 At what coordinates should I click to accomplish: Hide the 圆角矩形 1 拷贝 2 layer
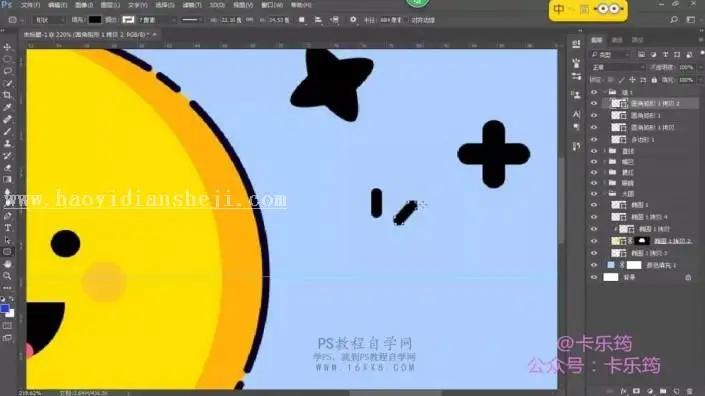(594, 103)
